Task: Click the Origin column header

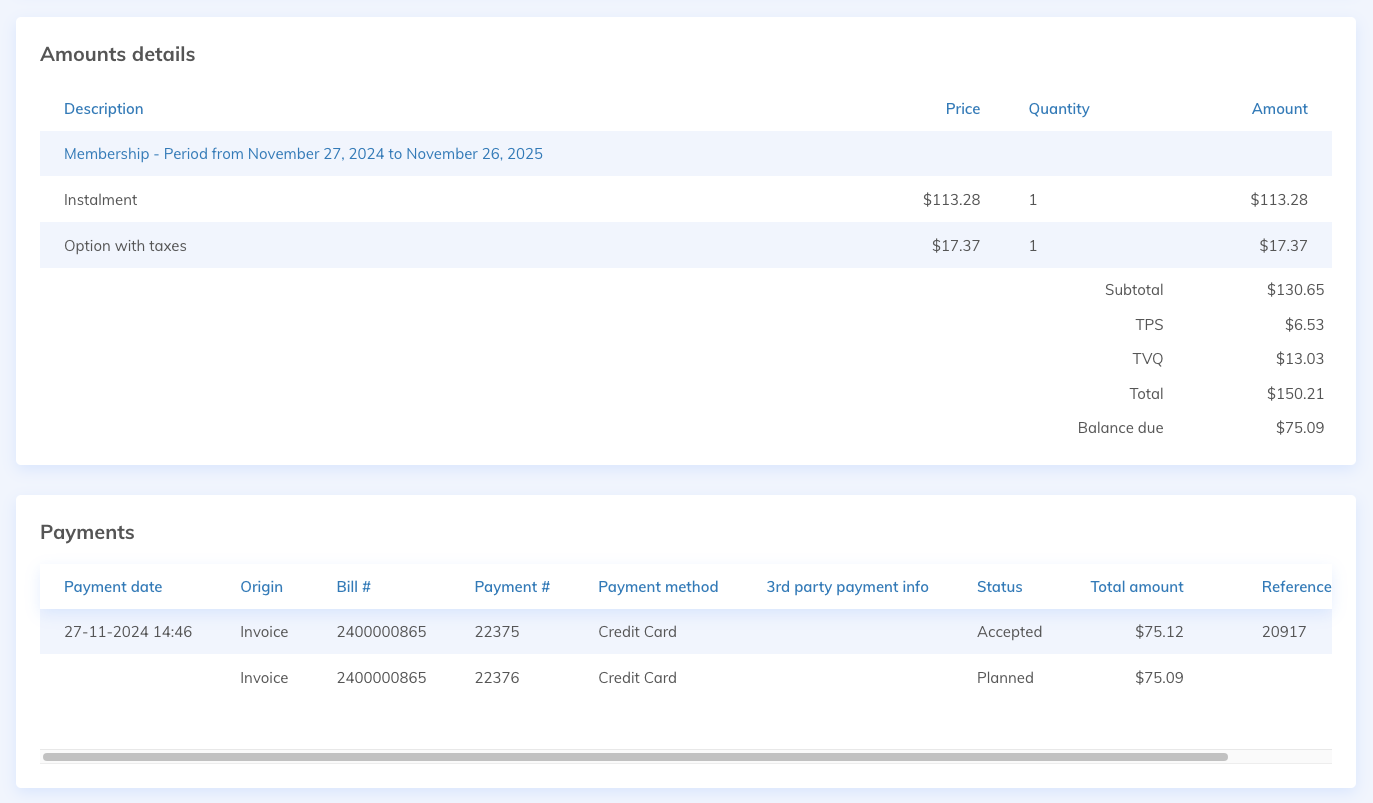Action: point(261,587)
